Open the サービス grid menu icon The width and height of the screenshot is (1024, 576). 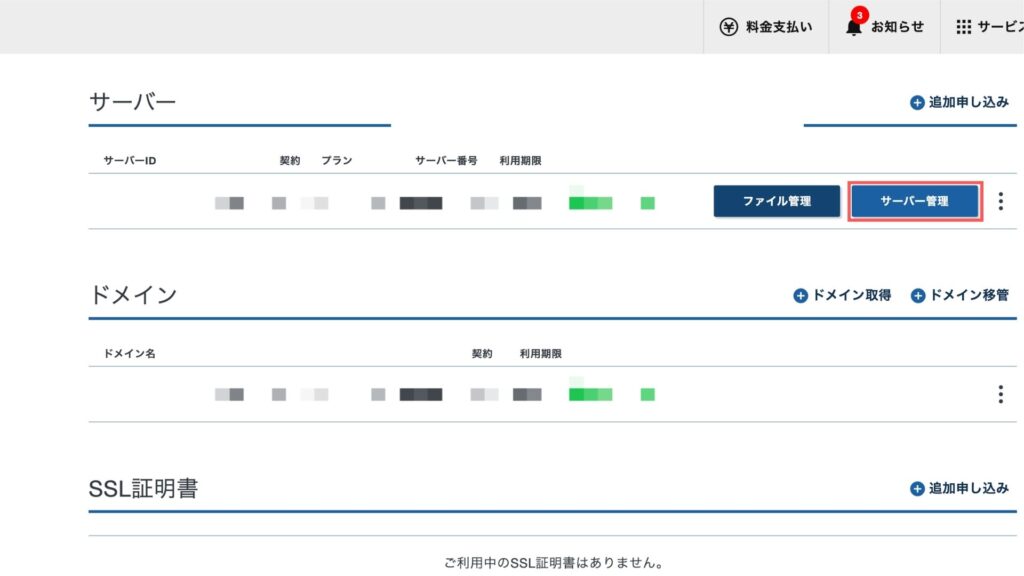963,27
